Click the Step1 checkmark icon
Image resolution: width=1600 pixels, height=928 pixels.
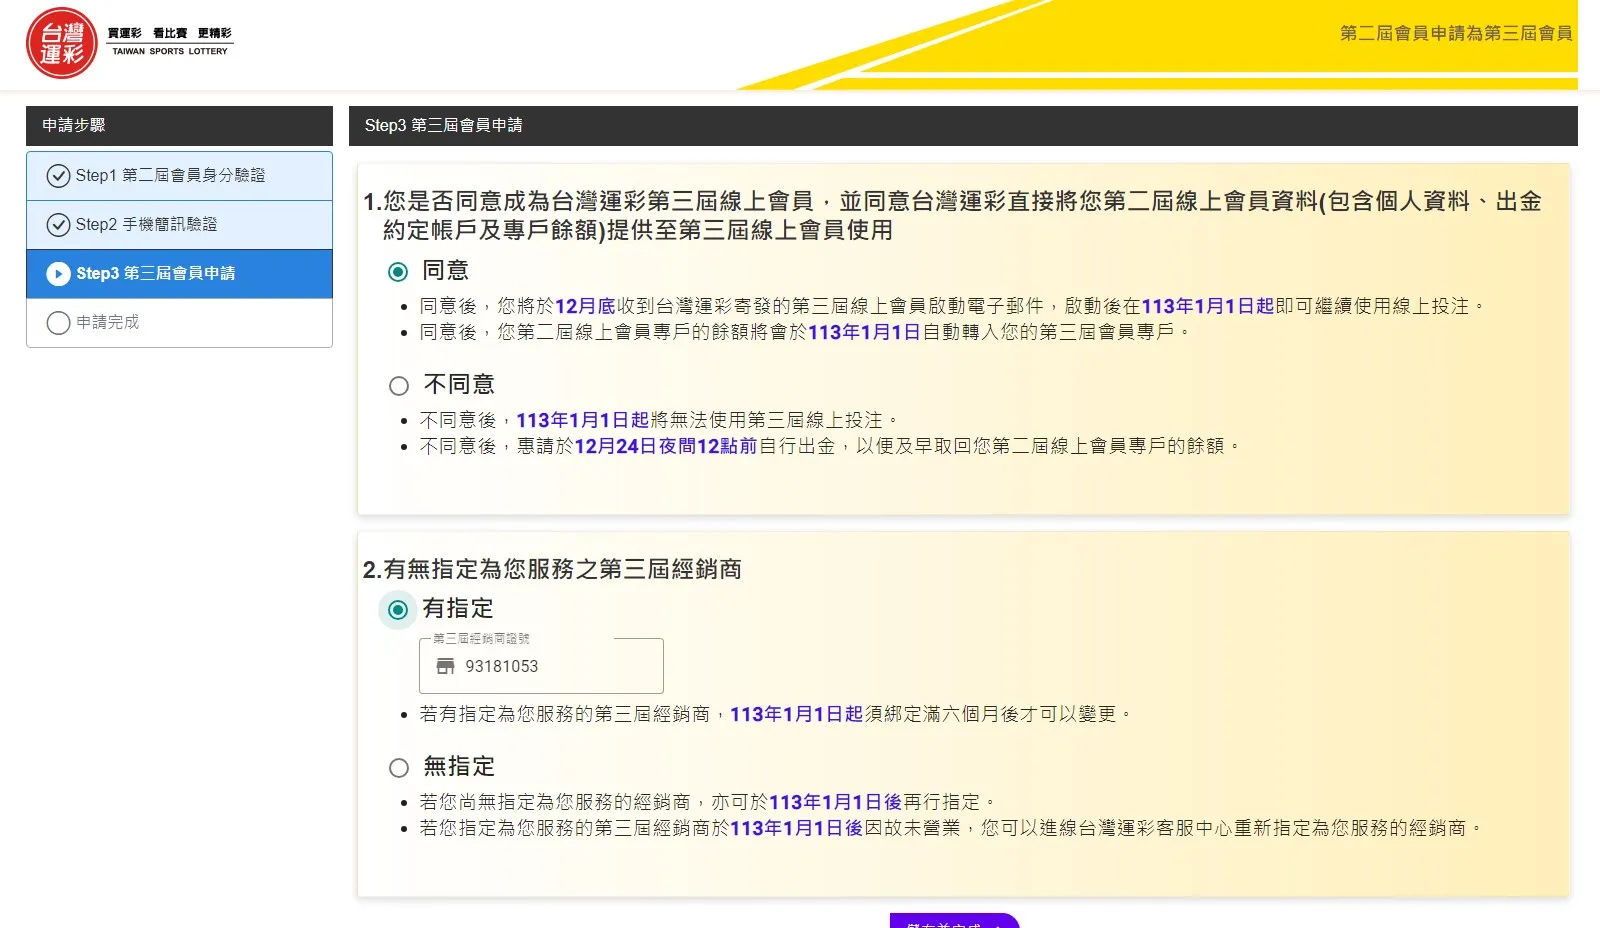(58, 176)
